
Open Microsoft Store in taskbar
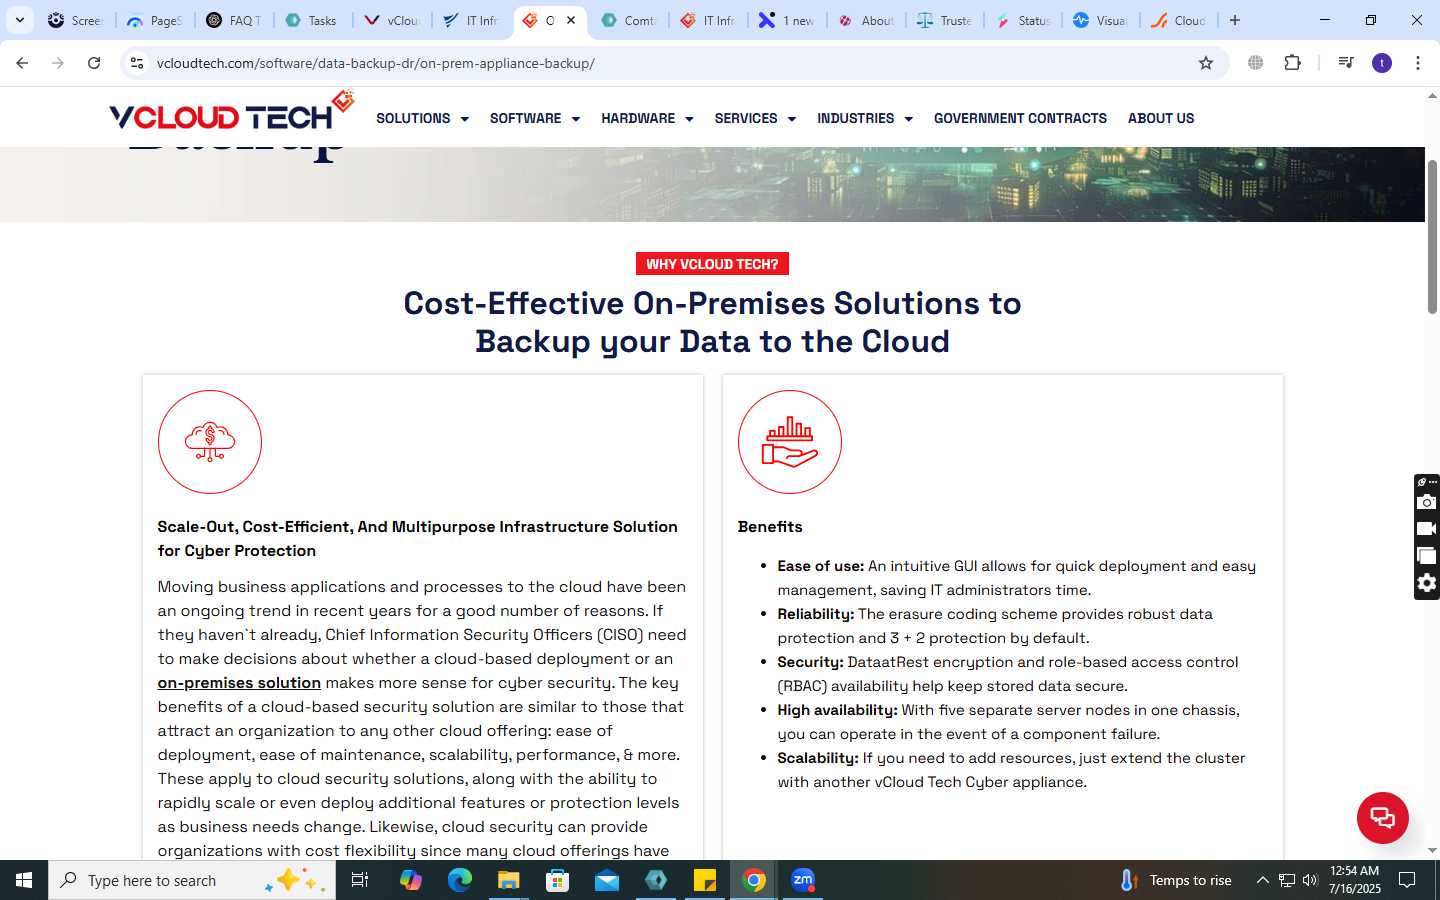click(558, 880)
